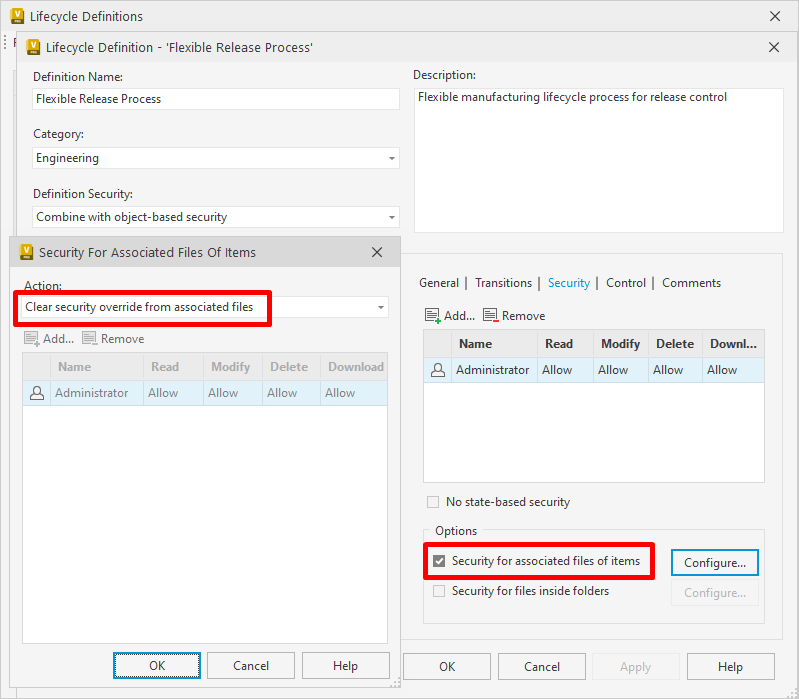The image size is (799, 699).
Task: Switch to the Control tab
Action: [626, 283]
